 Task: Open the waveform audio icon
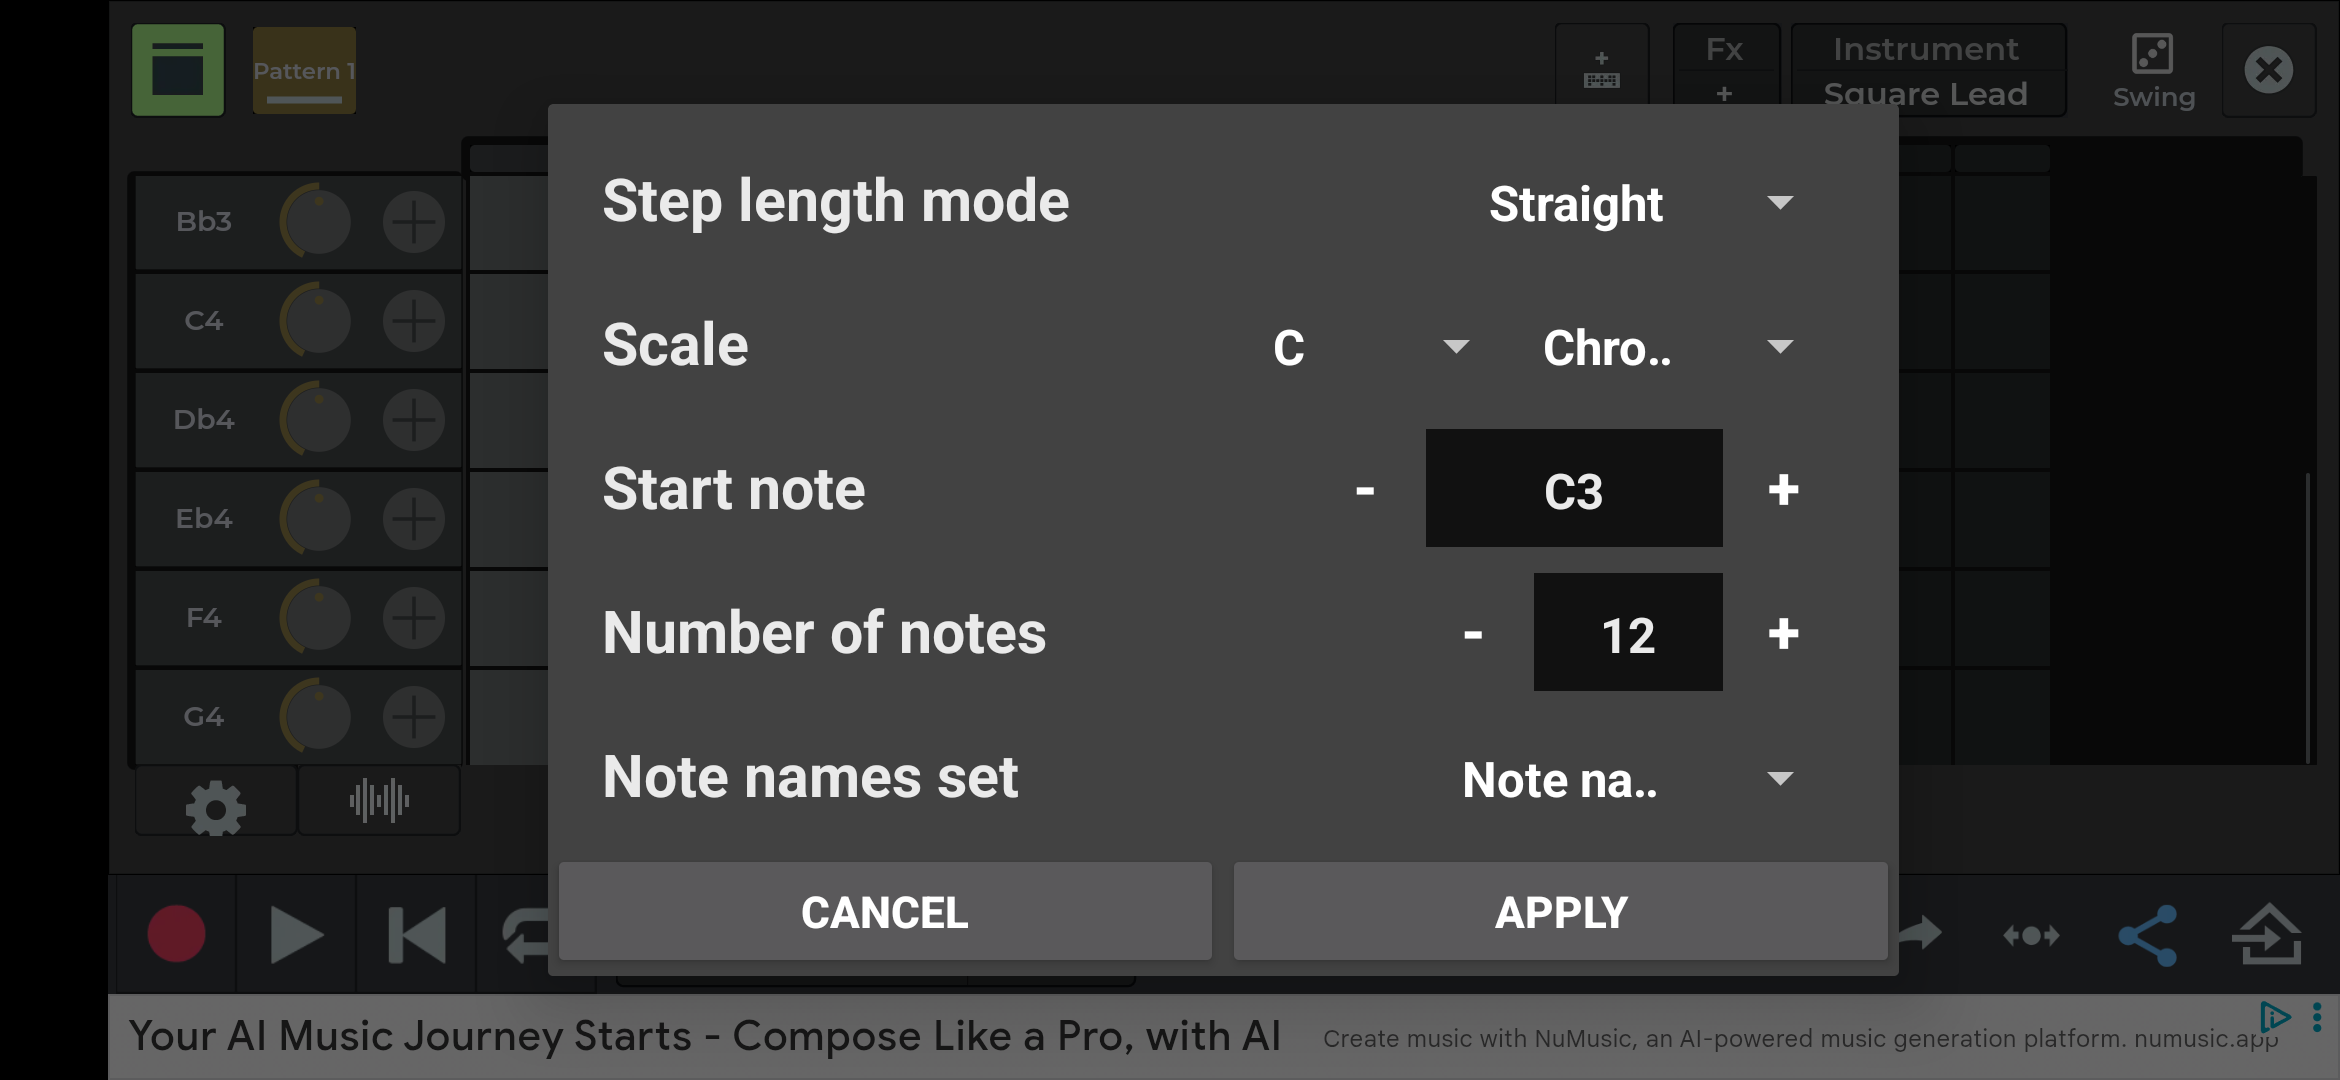pos(379,801)
